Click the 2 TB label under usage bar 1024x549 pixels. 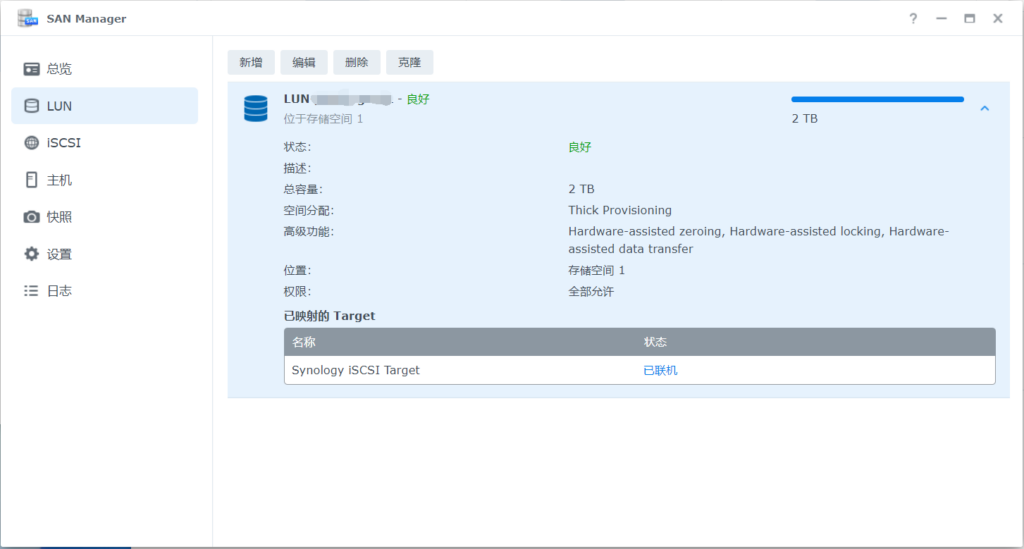(805, 119)
